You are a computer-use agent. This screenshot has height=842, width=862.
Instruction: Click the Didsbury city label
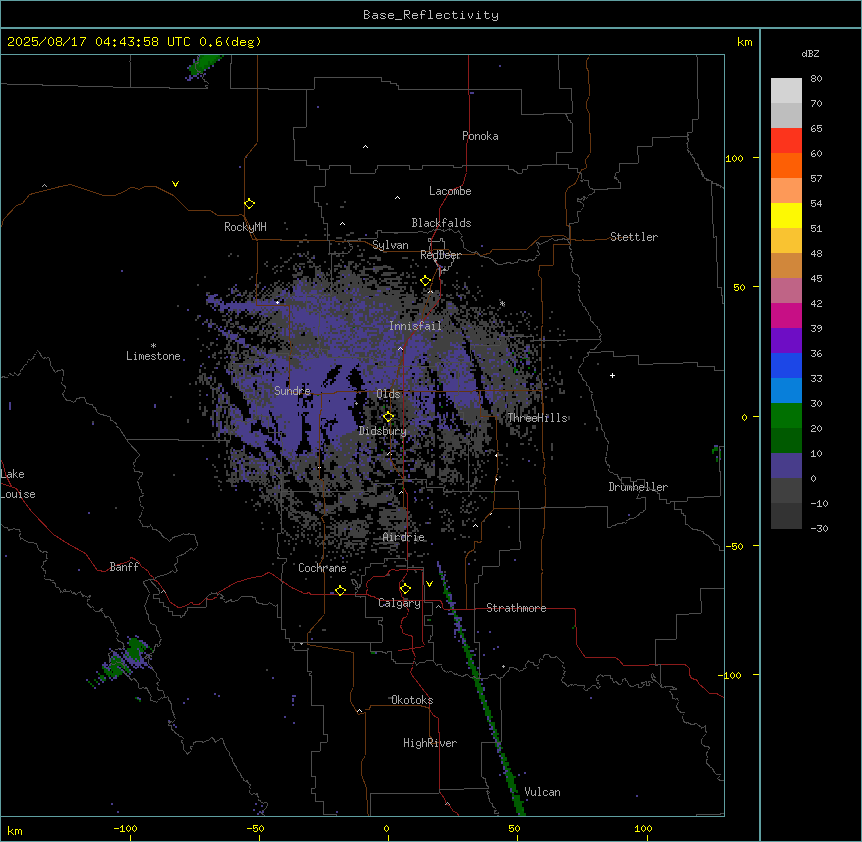coord(383,431)
